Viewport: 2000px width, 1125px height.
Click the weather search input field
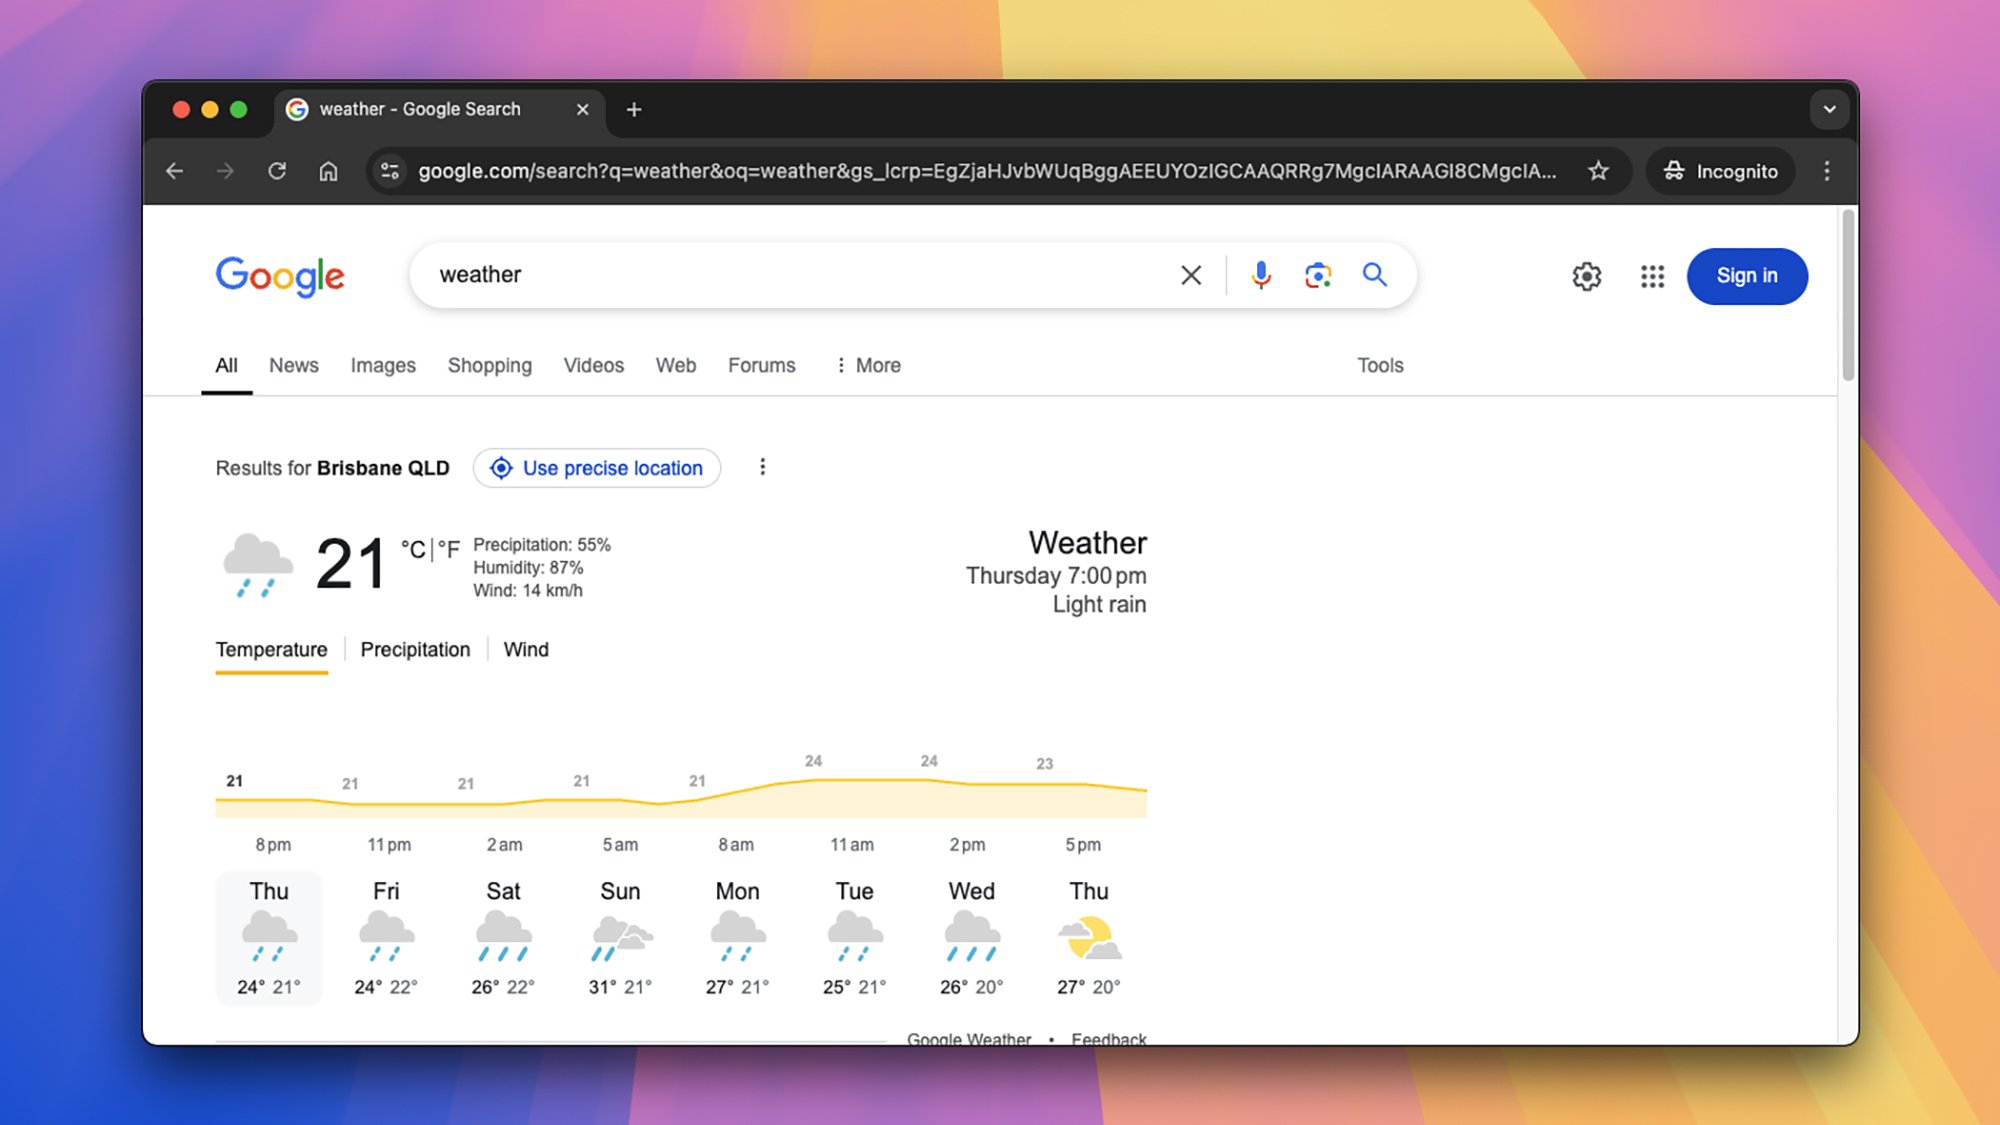pos(800,275)
